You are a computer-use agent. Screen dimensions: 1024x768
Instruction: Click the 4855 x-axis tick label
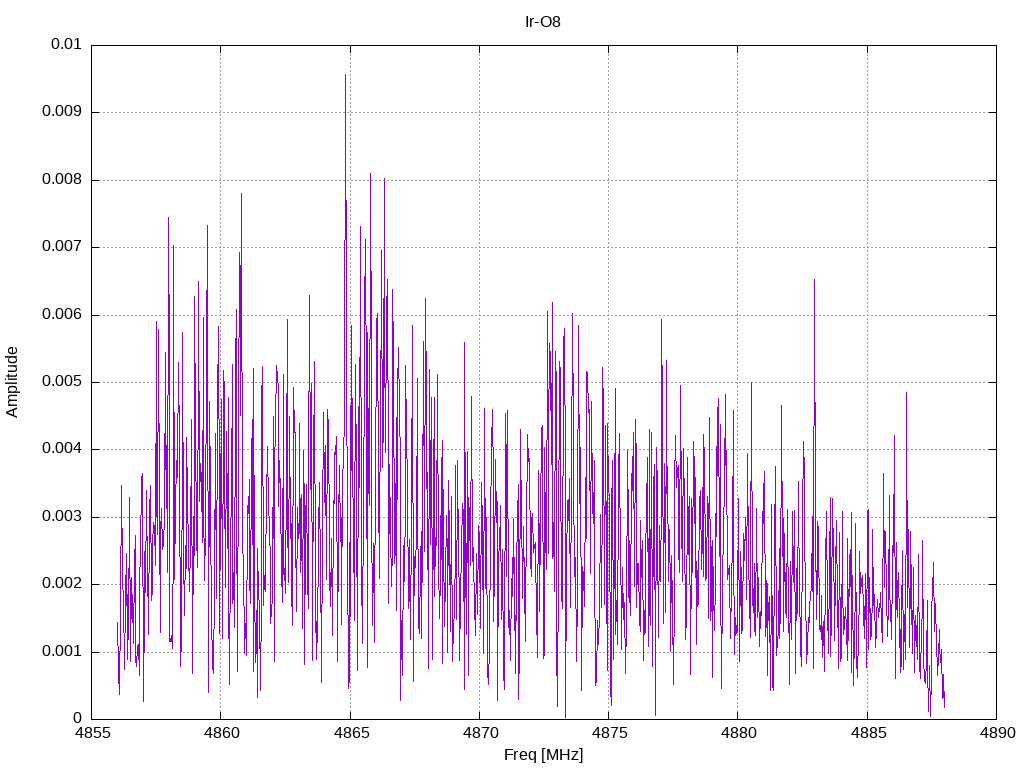point(92,733)
